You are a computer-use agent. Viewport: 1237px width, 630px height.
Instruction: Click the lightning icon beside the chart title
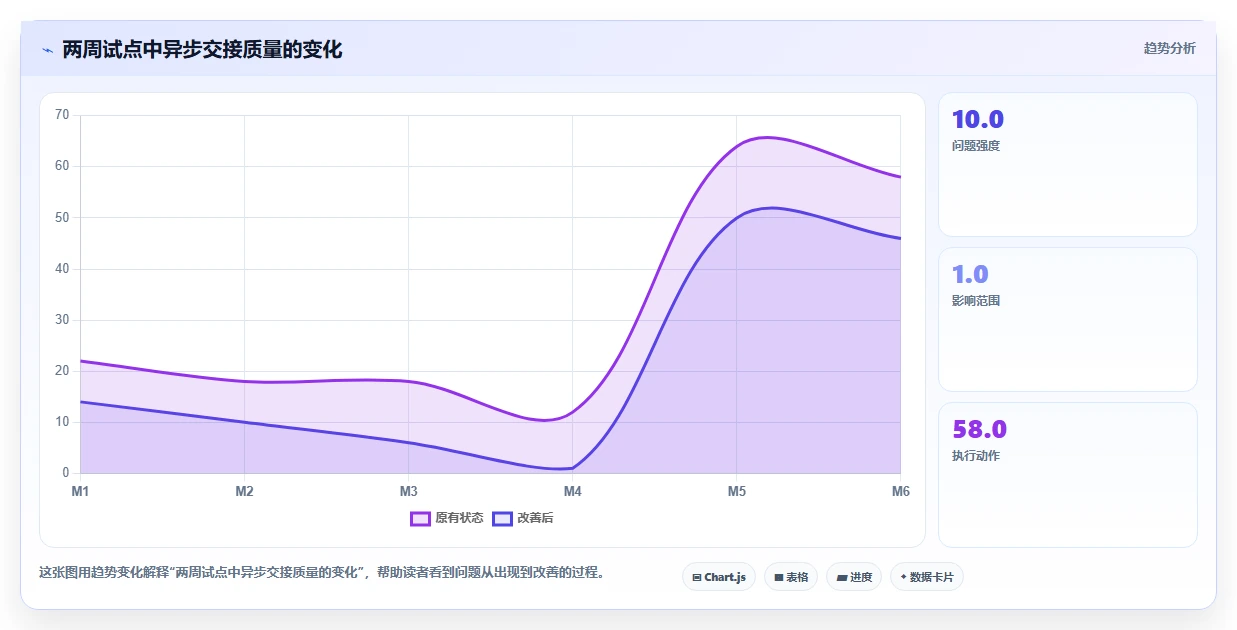tap(47, 49)
